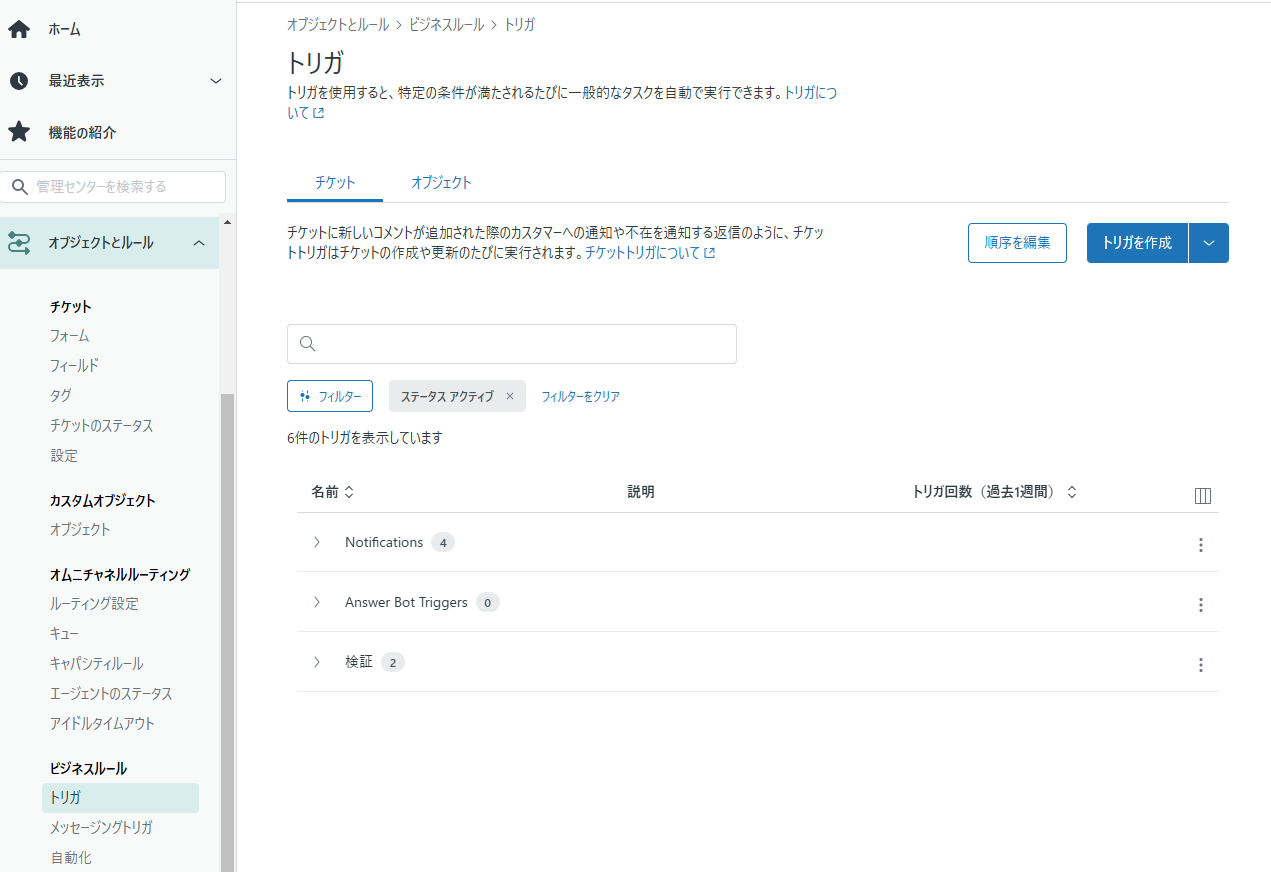Select オブジェクト under カスタムオブジェクト
This screenshot has width=1271, height=872.
(x=80, y=530)
